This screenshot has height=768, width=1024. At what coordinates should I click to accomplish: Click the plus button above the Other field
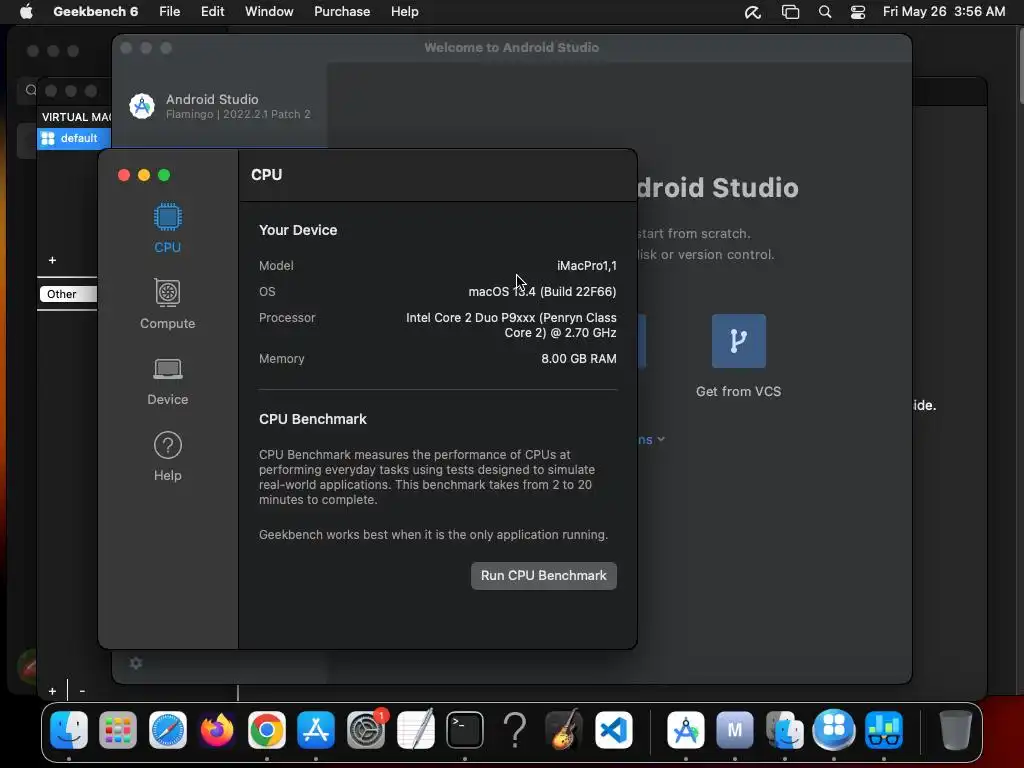(52, 260)
